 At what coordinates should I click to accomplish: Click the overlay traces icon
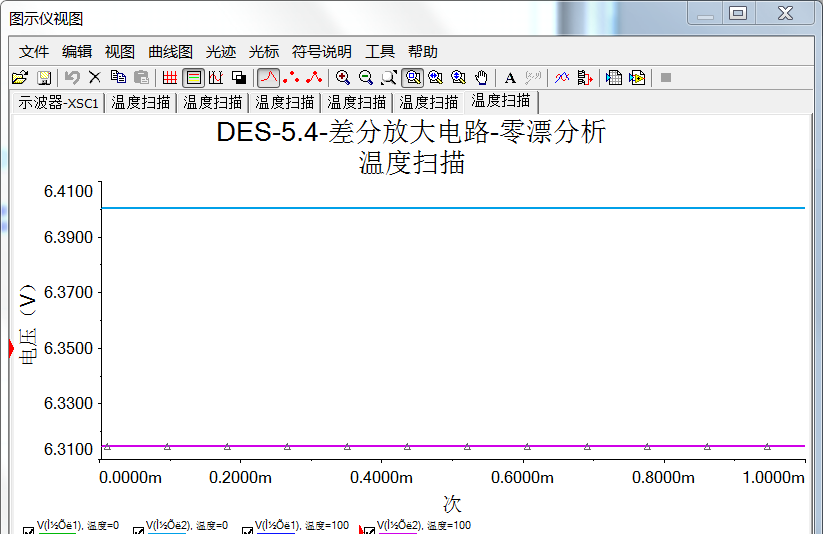click(562, 78)
